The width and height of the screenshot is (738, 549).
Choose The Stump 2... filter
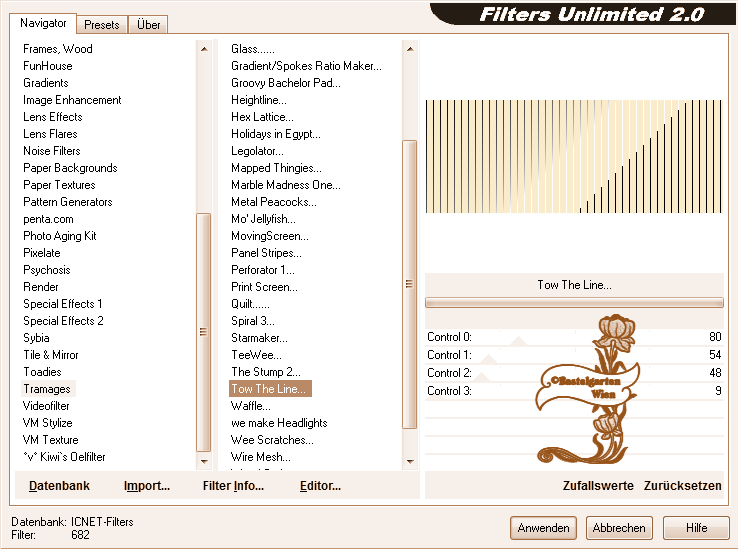pos(265,371)
